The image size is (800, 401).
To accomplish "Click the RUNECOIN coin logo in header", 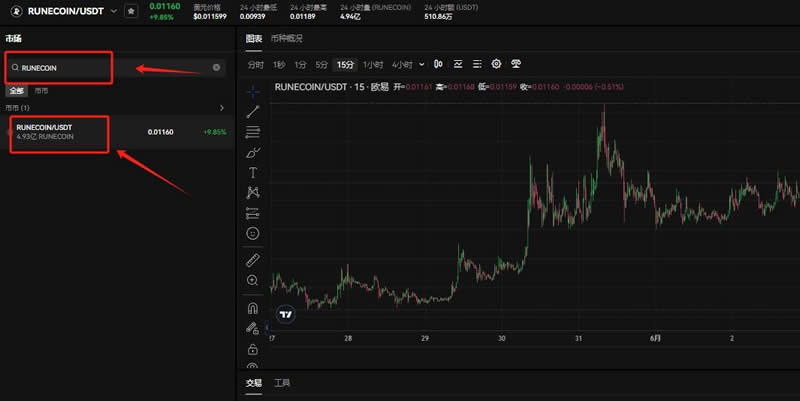I will click(x=16, y=11).
